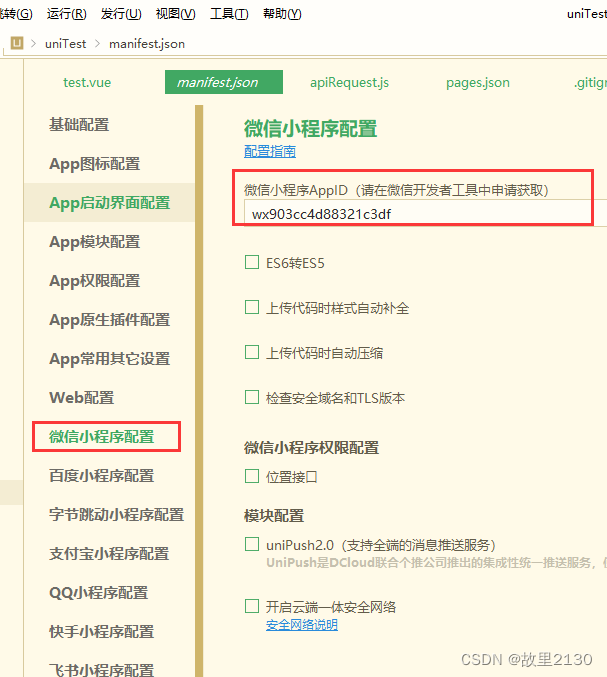The height and width of the screenshot is (677, 607).
Task: Open the 运行(R) menu
Action: 66,14
